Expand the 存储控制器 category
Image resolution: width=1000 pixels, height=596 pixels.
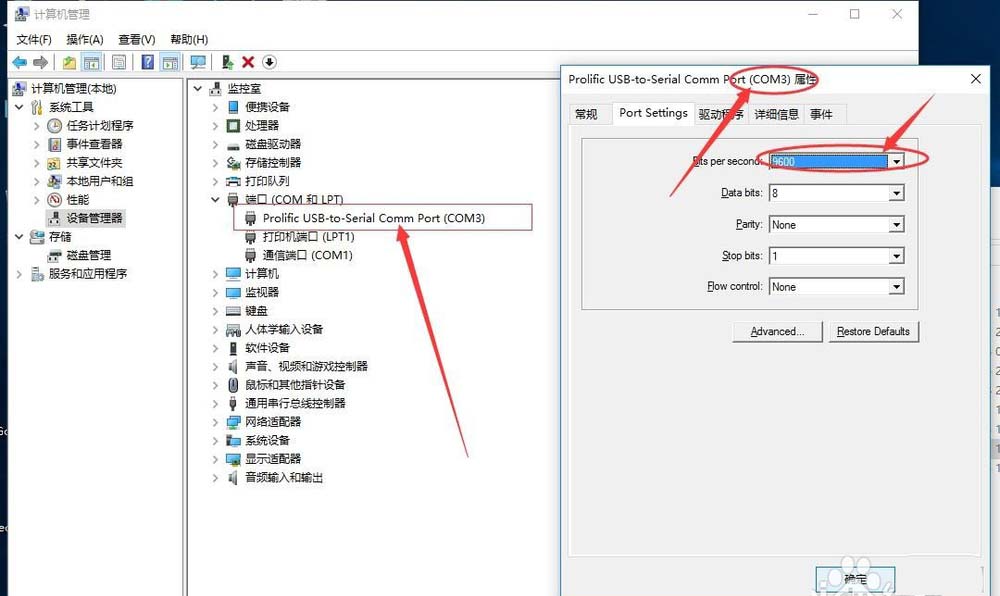click(216, 163)
